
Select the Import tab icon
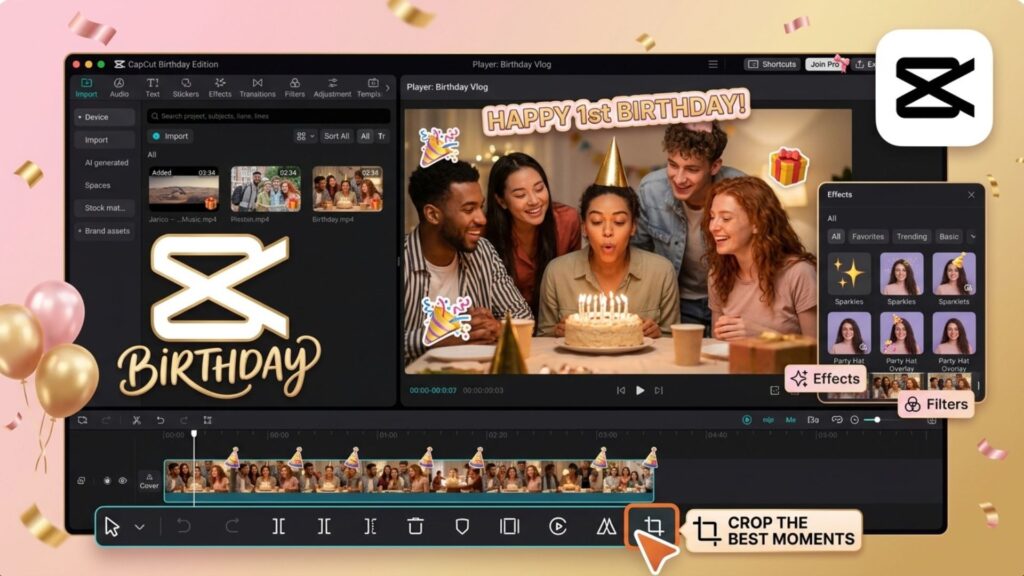(x=86, y=88)
